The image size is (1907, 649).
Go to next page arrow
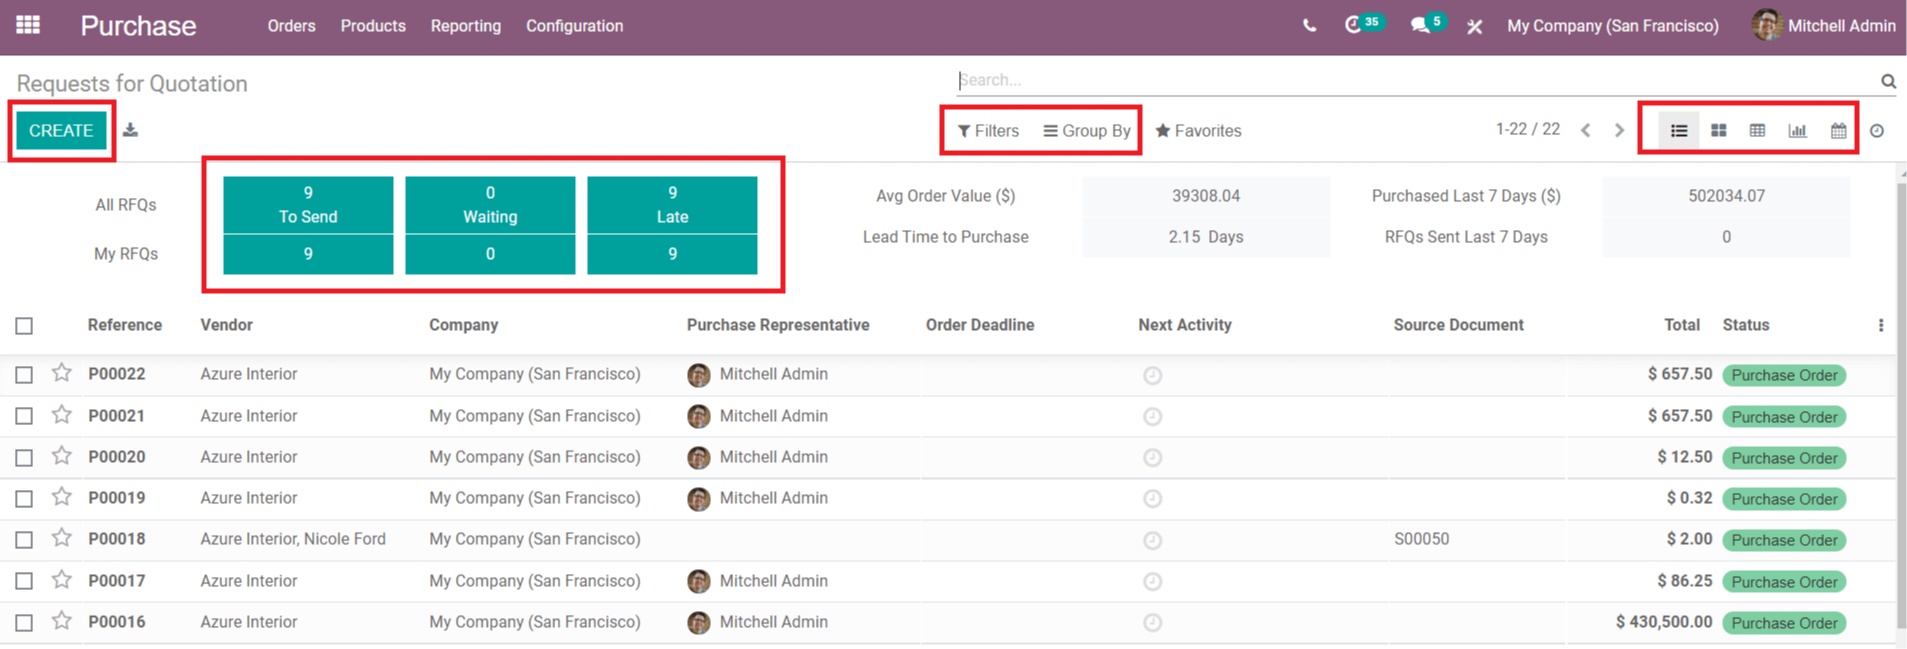[1619, 131]
